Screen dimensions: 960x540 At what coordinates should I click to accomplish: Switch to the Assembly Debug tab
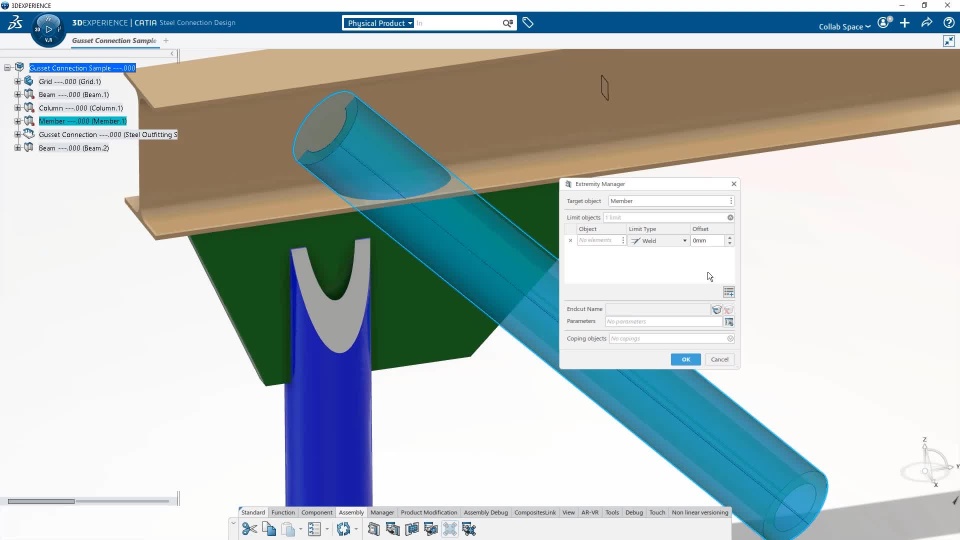486,512
